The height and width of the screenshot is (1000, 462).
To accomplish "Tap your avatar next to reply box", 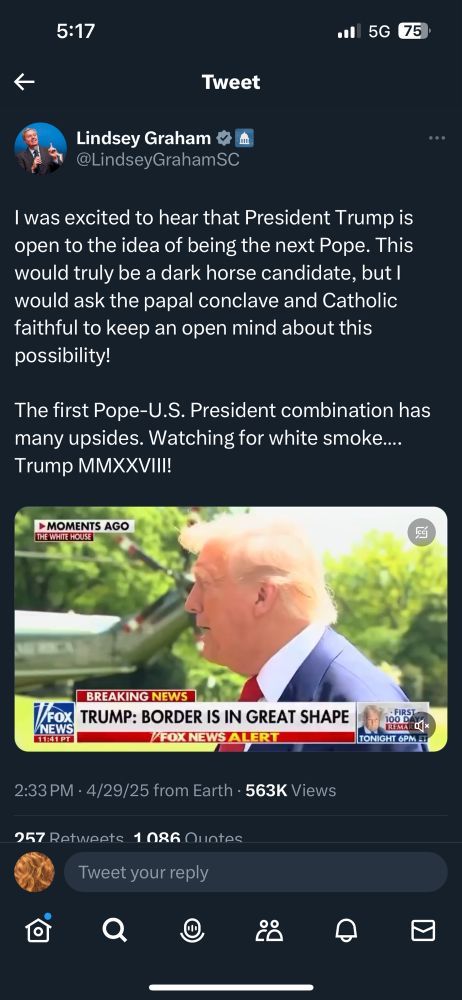I will click(x=34, y=872).
